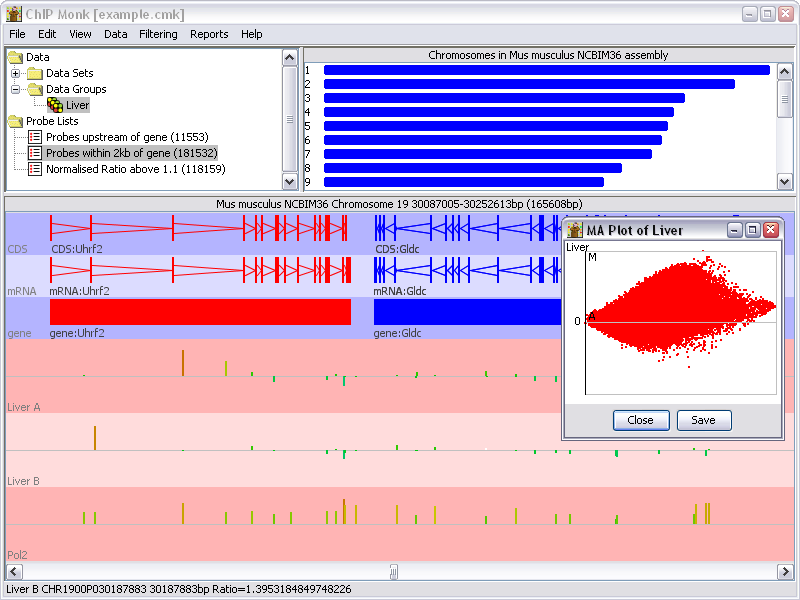Click the MA Plot window X button
Viewport: 800px width, 600px height.
tap(771, 231)
